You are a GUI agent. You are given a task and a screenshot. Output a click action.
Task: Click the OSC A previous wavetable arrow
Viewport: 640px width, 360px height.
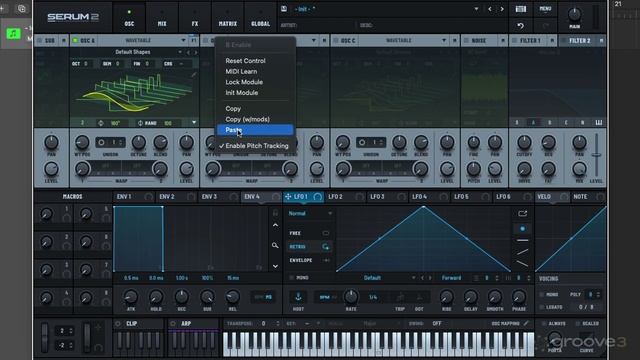188,52
